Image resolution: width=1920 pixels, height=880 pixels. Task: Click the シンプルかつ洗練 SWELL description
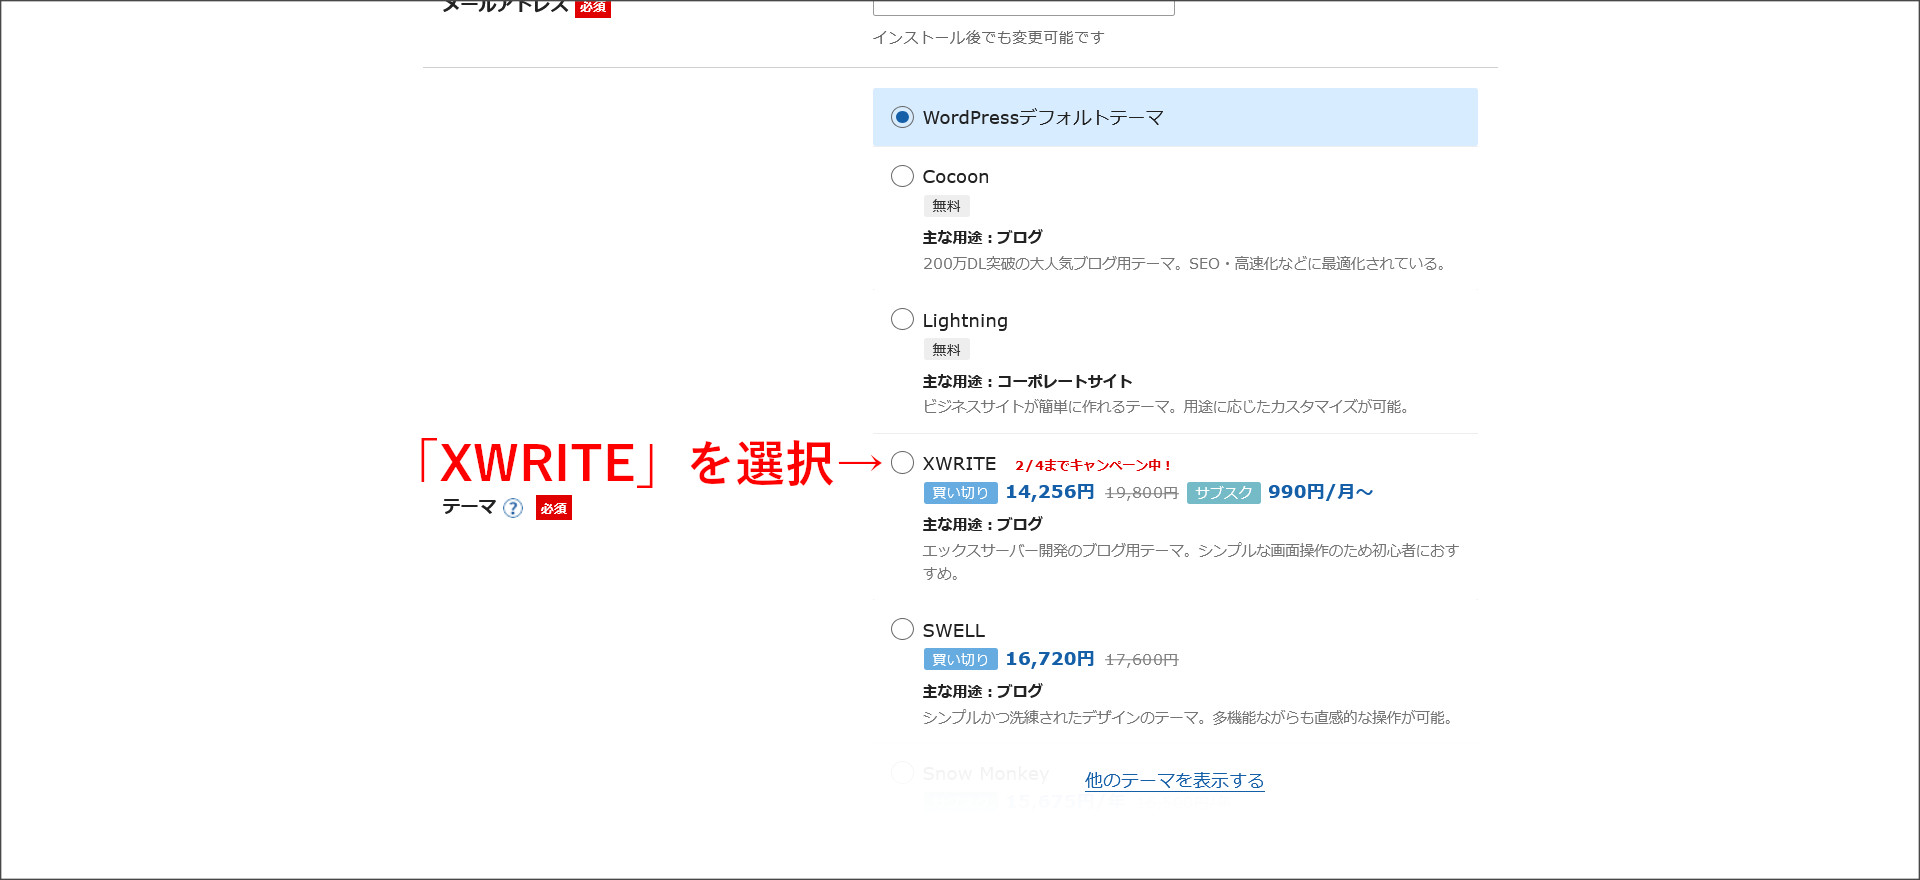[1188, 717]
